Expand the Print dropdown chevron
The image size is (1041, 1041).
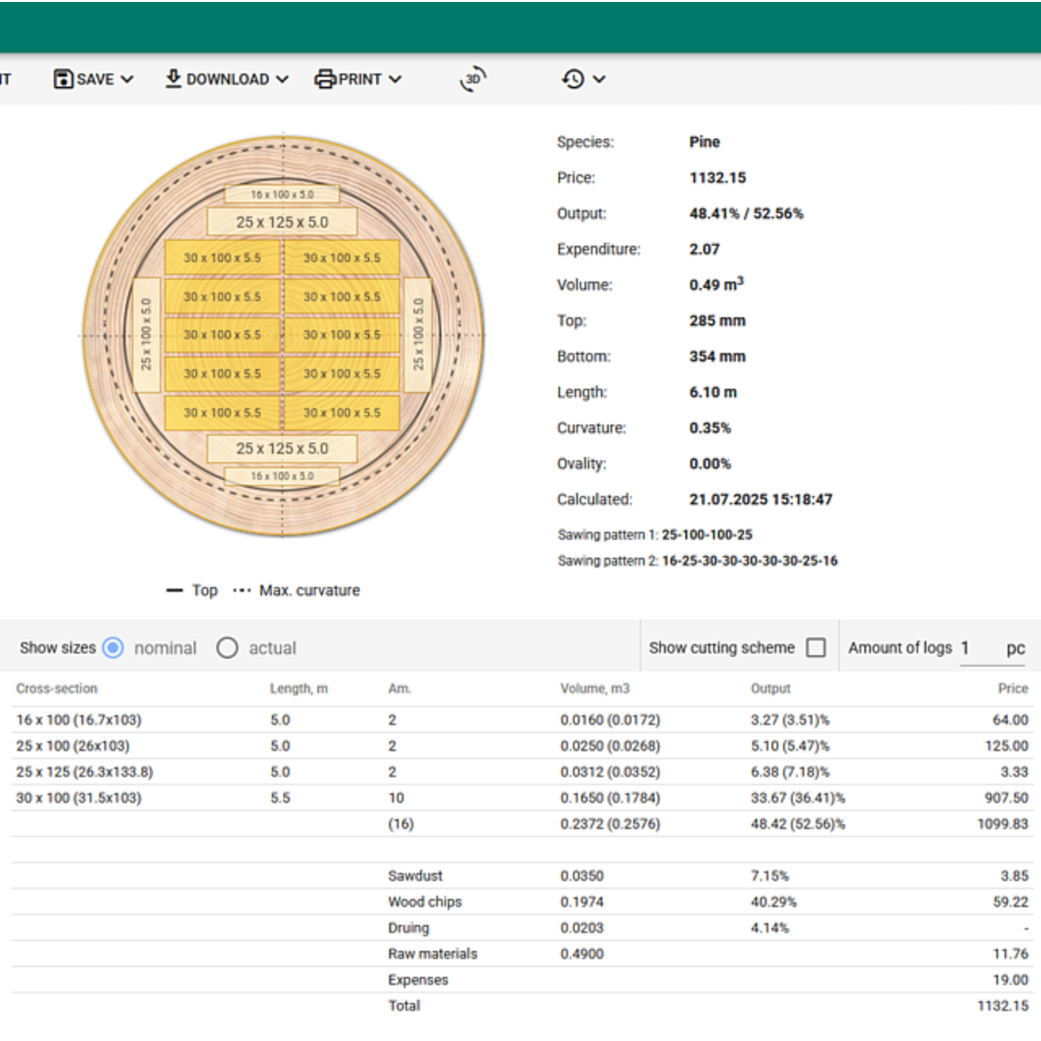[395, 79]
